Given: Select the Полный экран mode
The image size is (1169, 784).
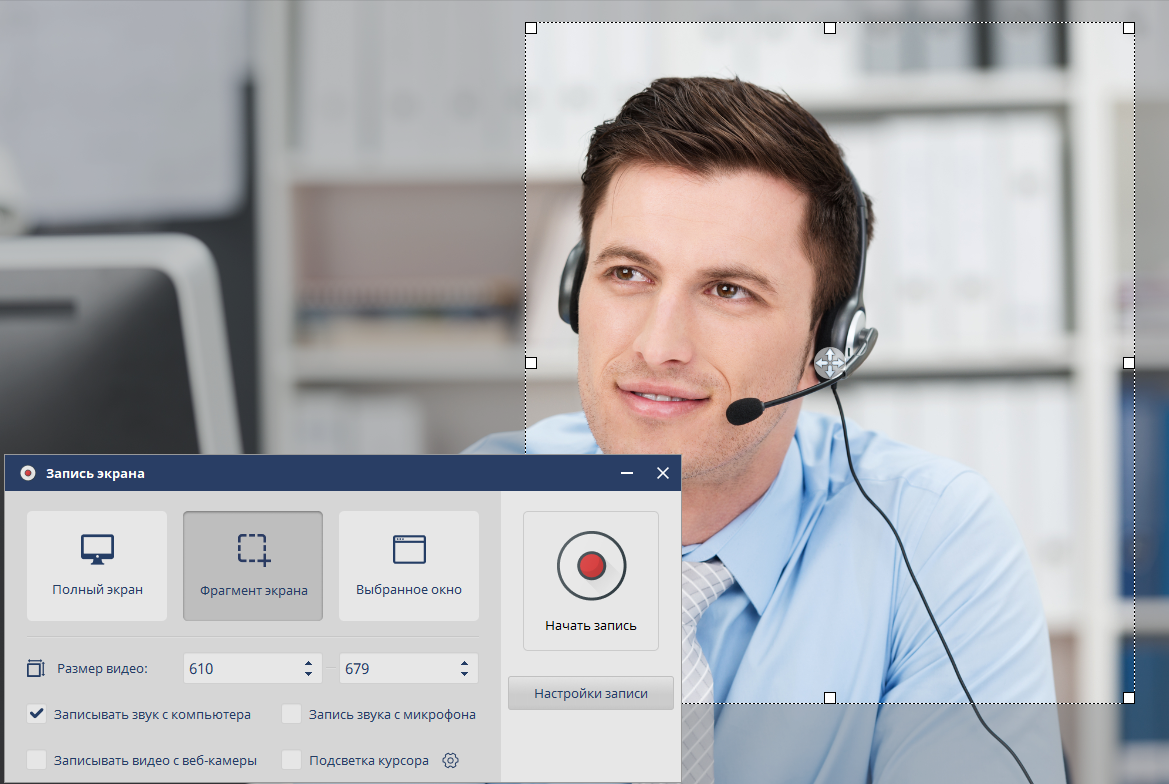Looking at the screenshot, I should click(97, 566).
